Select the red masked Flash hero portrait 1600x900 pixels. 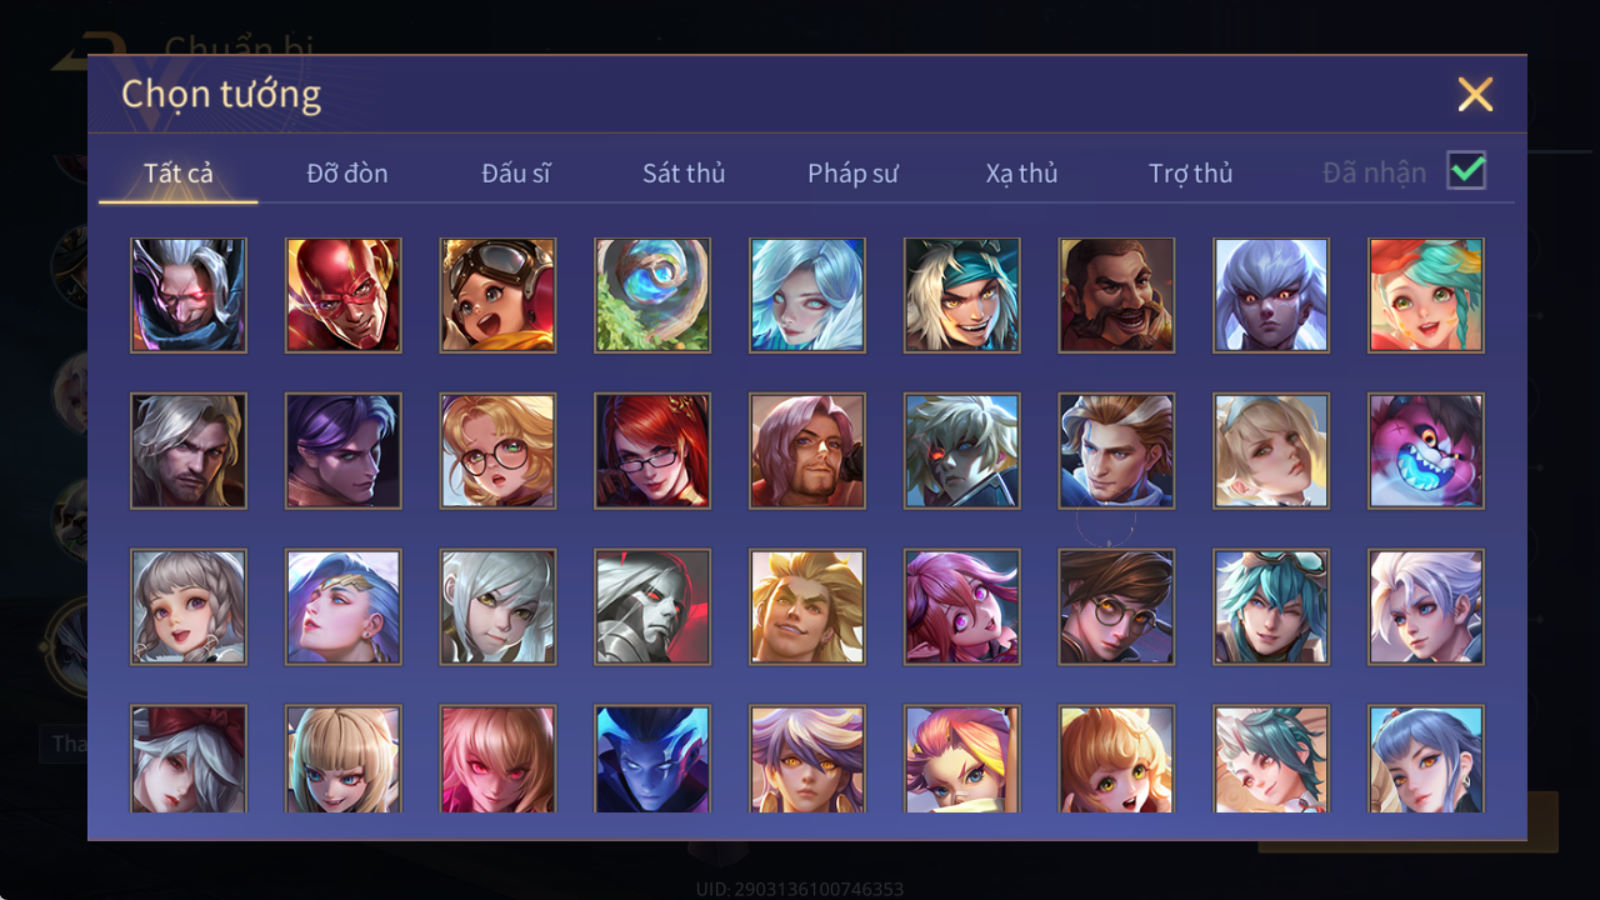pos(343,295)
